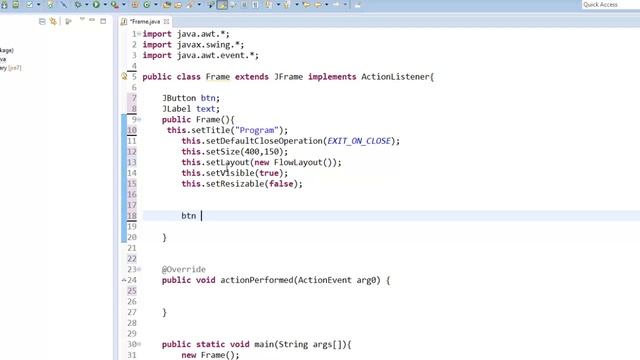The width and height of the screenshot is (640, 360).
Task: Click the Previous Annotation icon
Action: (287, 4)
